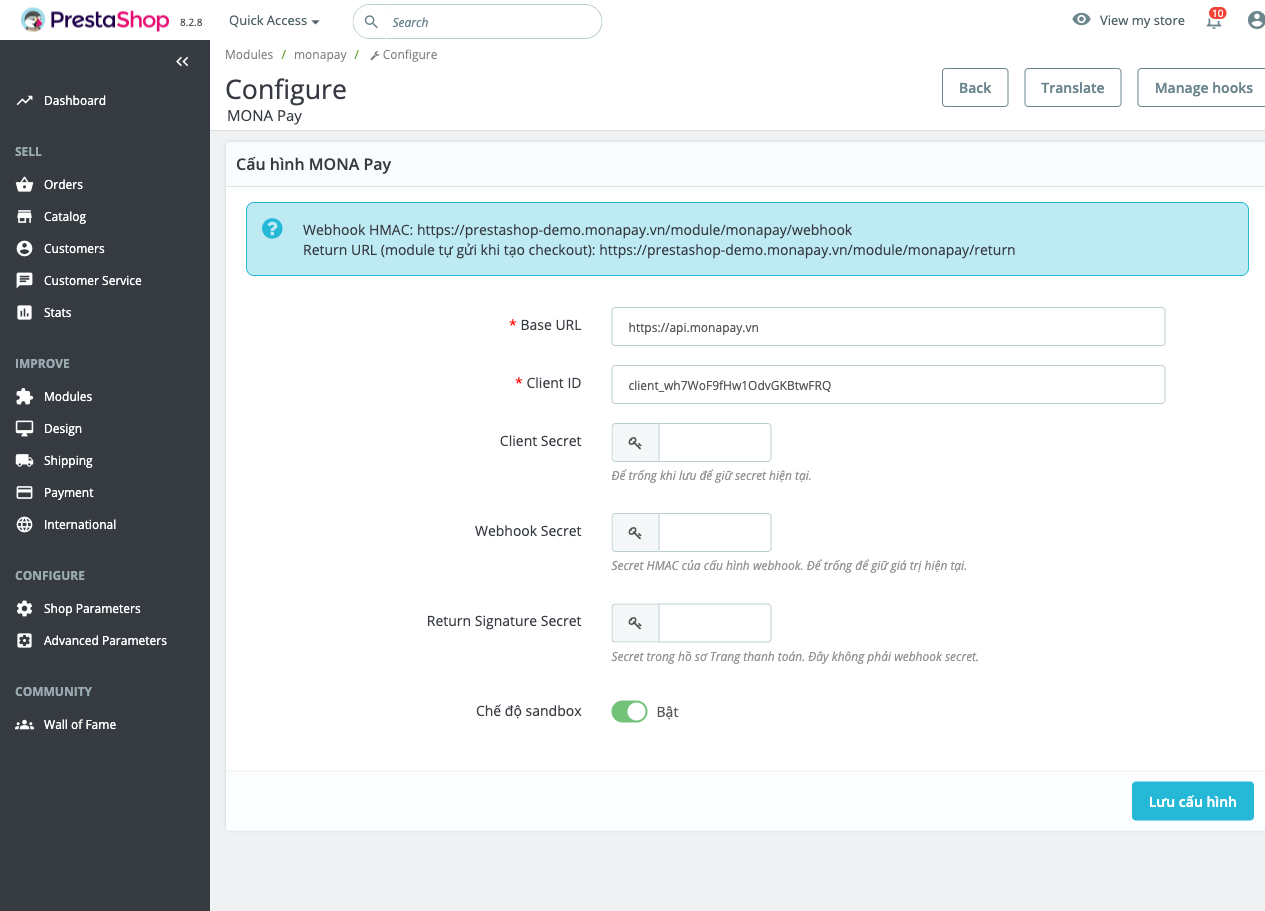The width and height of the screenshot is (1265, 911).
Task: Click the Client Secret password field
Action: [715, 442]
